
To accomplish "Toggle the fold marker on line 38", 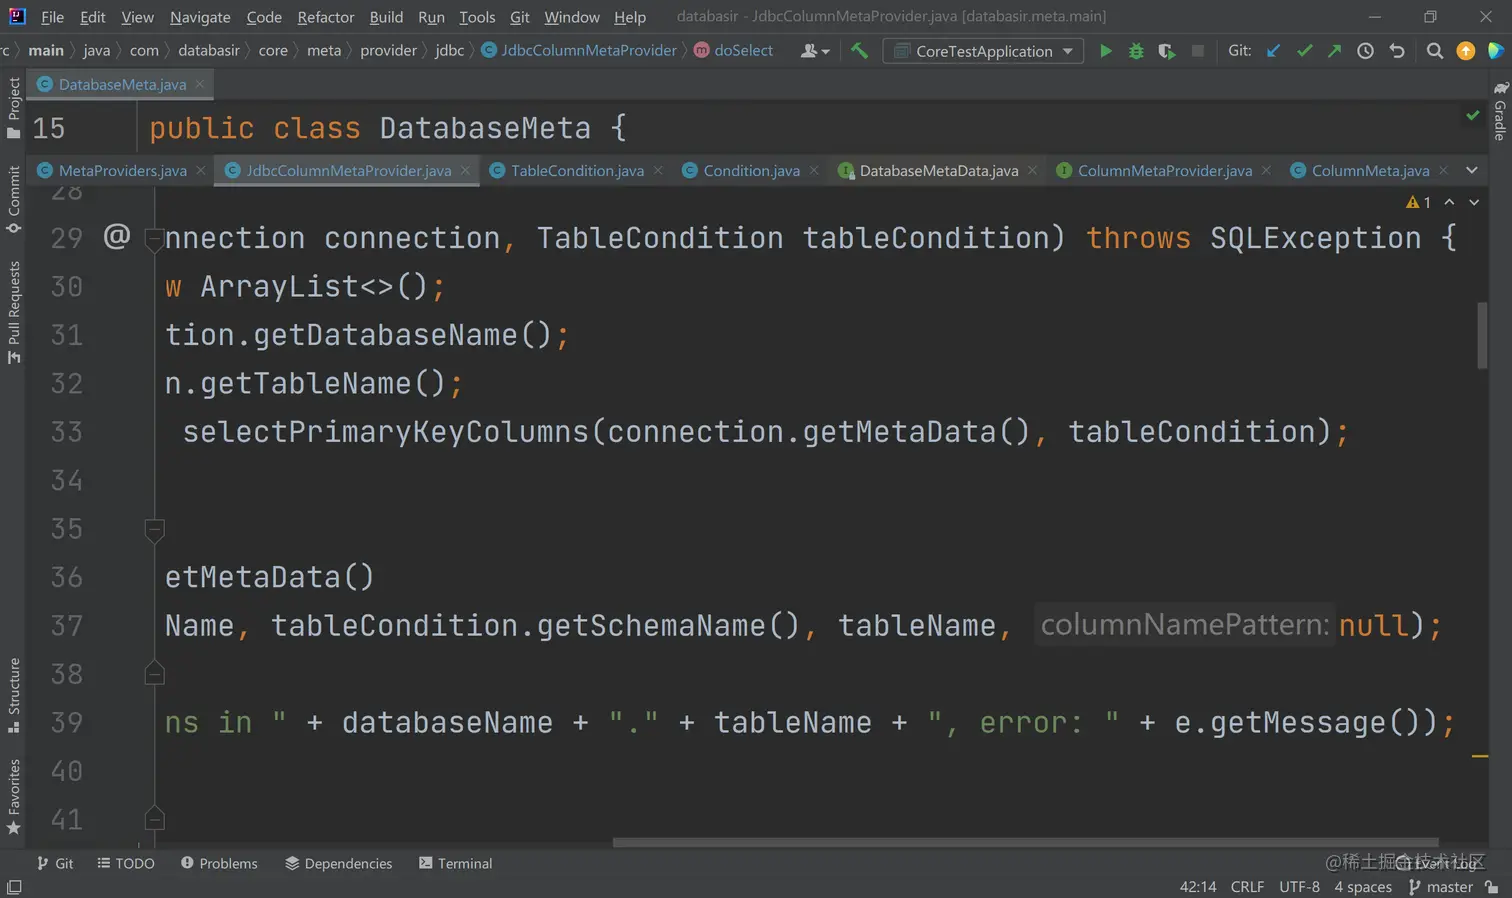I will tap(154, 673).
